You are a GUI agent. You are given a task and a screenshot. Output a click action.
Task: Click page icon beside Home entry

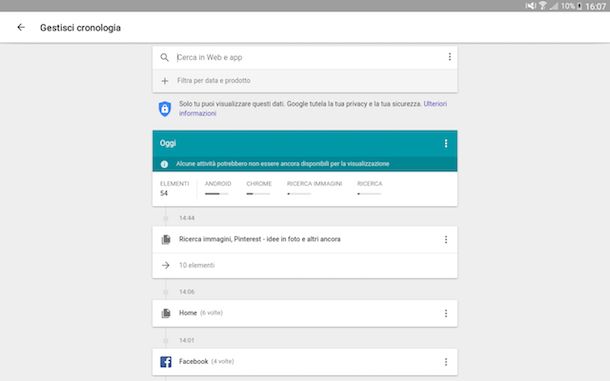point(166,313)
